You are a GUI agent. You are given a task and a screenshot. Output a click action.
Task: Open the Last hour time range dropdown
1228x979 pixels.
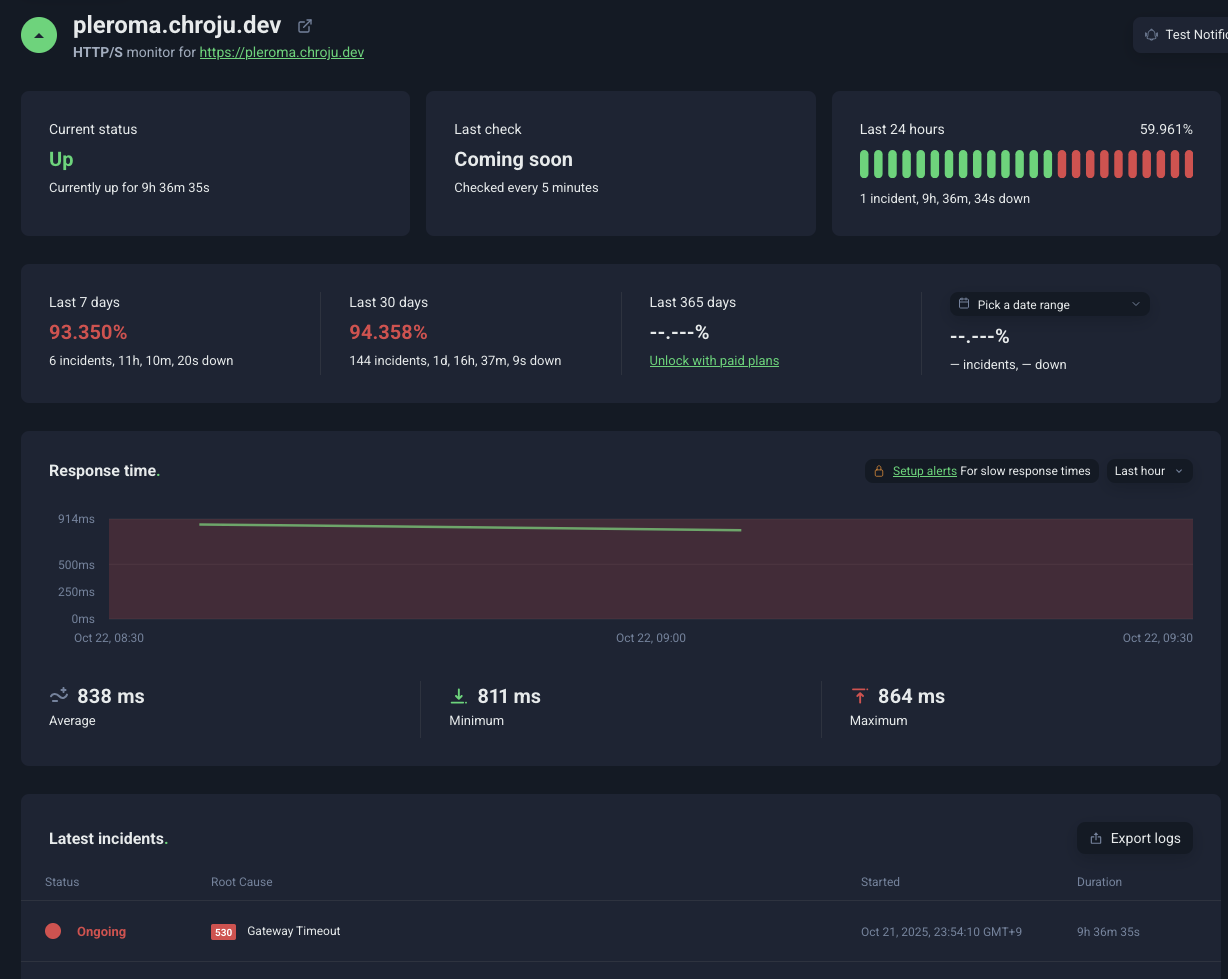click(x=1149, y=471)
